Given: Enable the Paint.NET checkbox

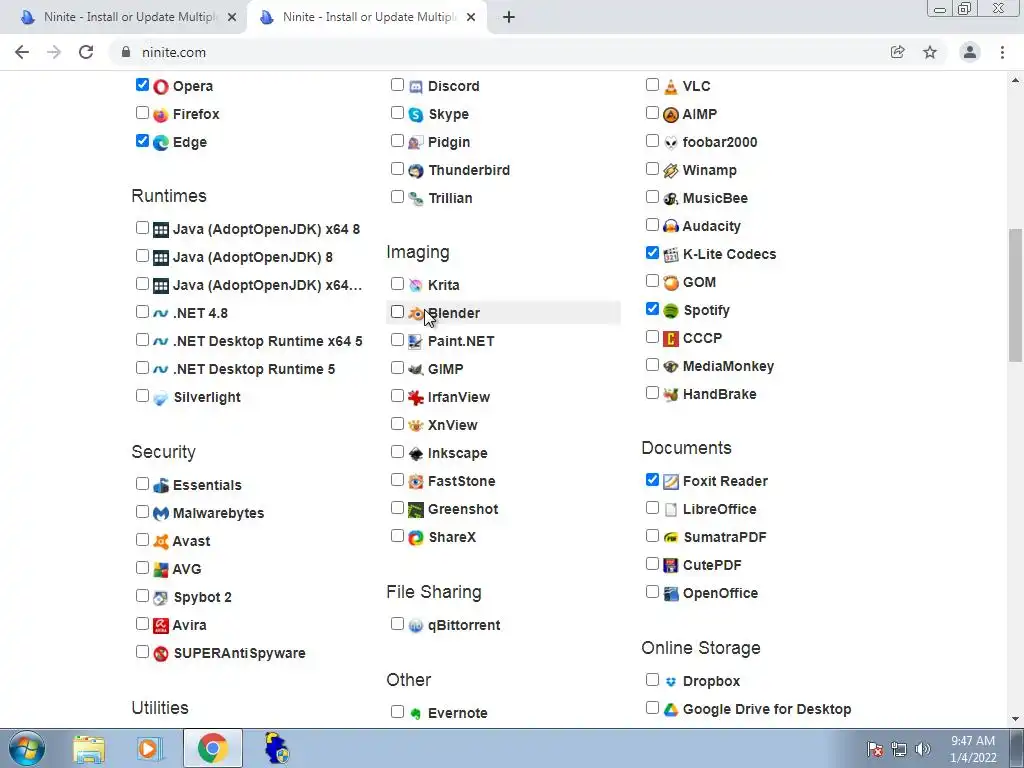Looking at the screenshot, I should coord(397,340).
